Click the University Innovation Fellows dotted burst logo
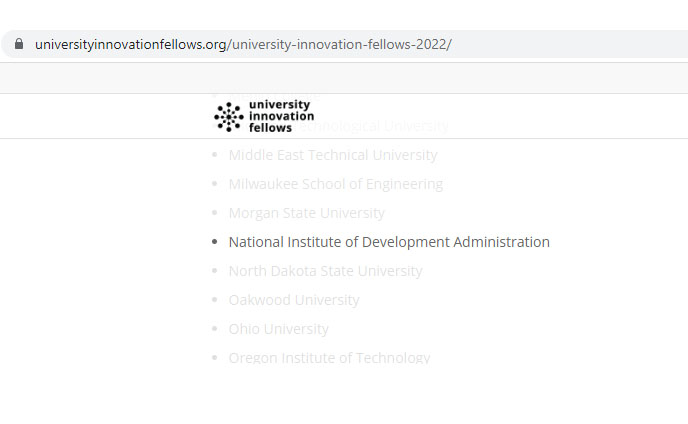The image size is (688, 424). pos(229,117)
